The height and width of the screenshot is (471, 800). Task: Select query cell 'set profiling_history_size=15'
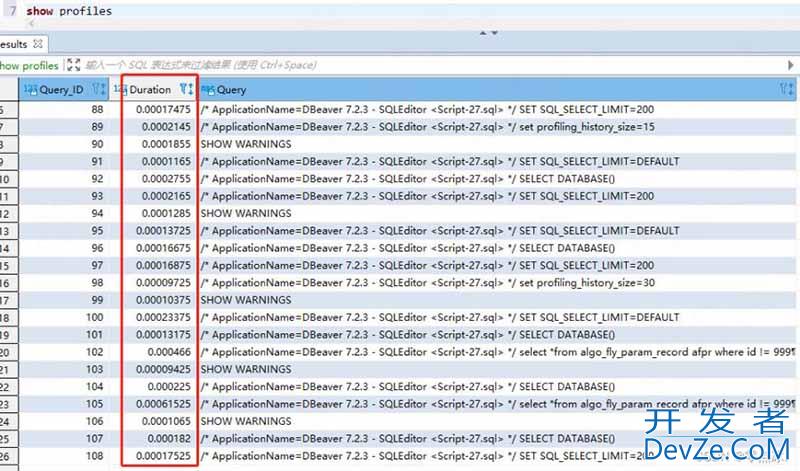tap(497, 127)
